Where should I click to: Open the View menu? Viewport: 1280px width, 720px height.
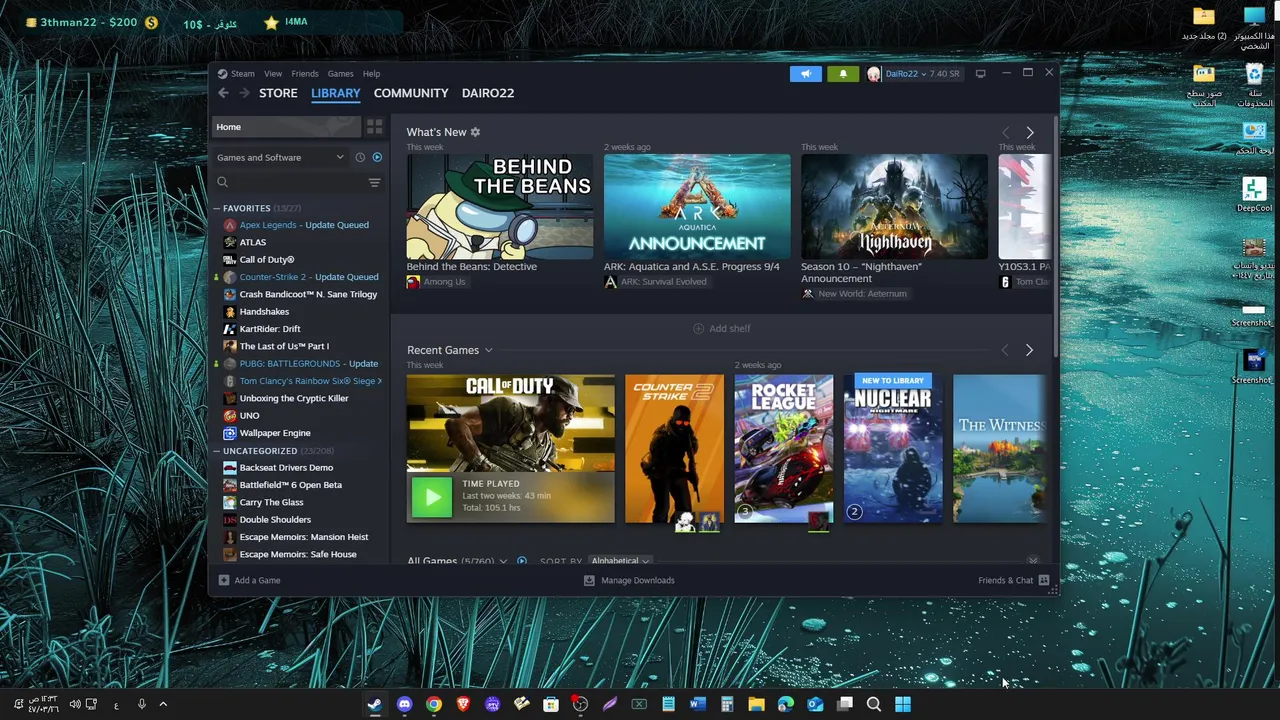coord(273,73)
